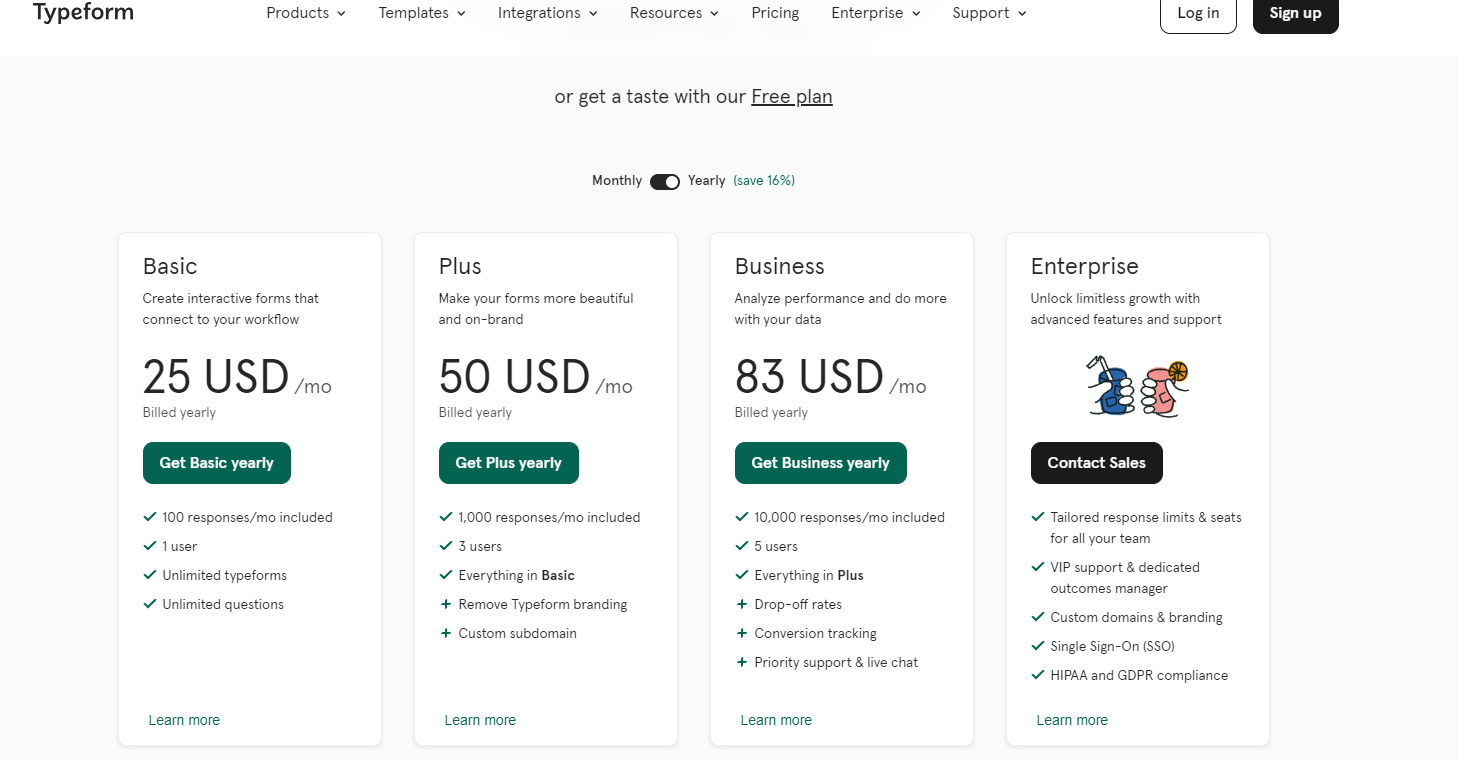
Task: Click checkmark beside Unlimited questions
Action: 150,604
